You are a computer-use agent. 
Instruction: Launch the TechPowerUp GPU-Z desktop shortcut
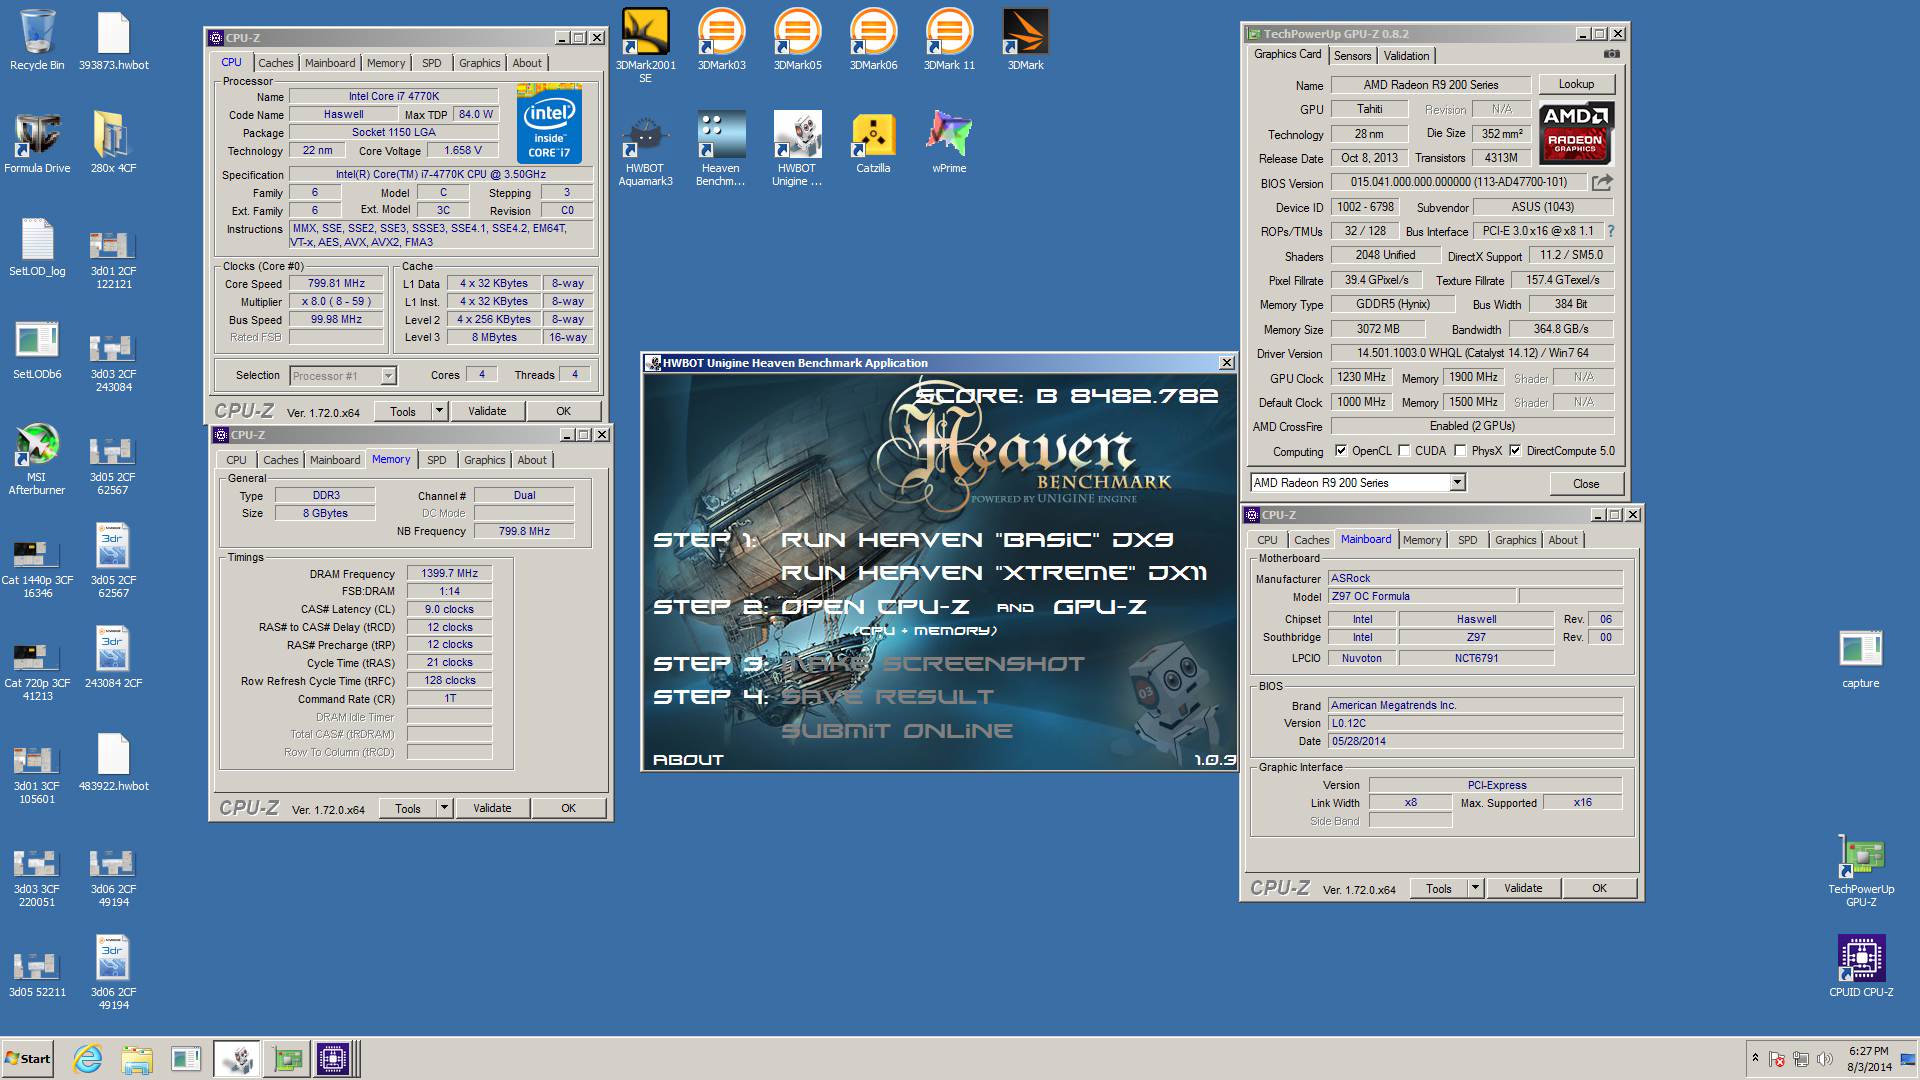pos(1861,870)
